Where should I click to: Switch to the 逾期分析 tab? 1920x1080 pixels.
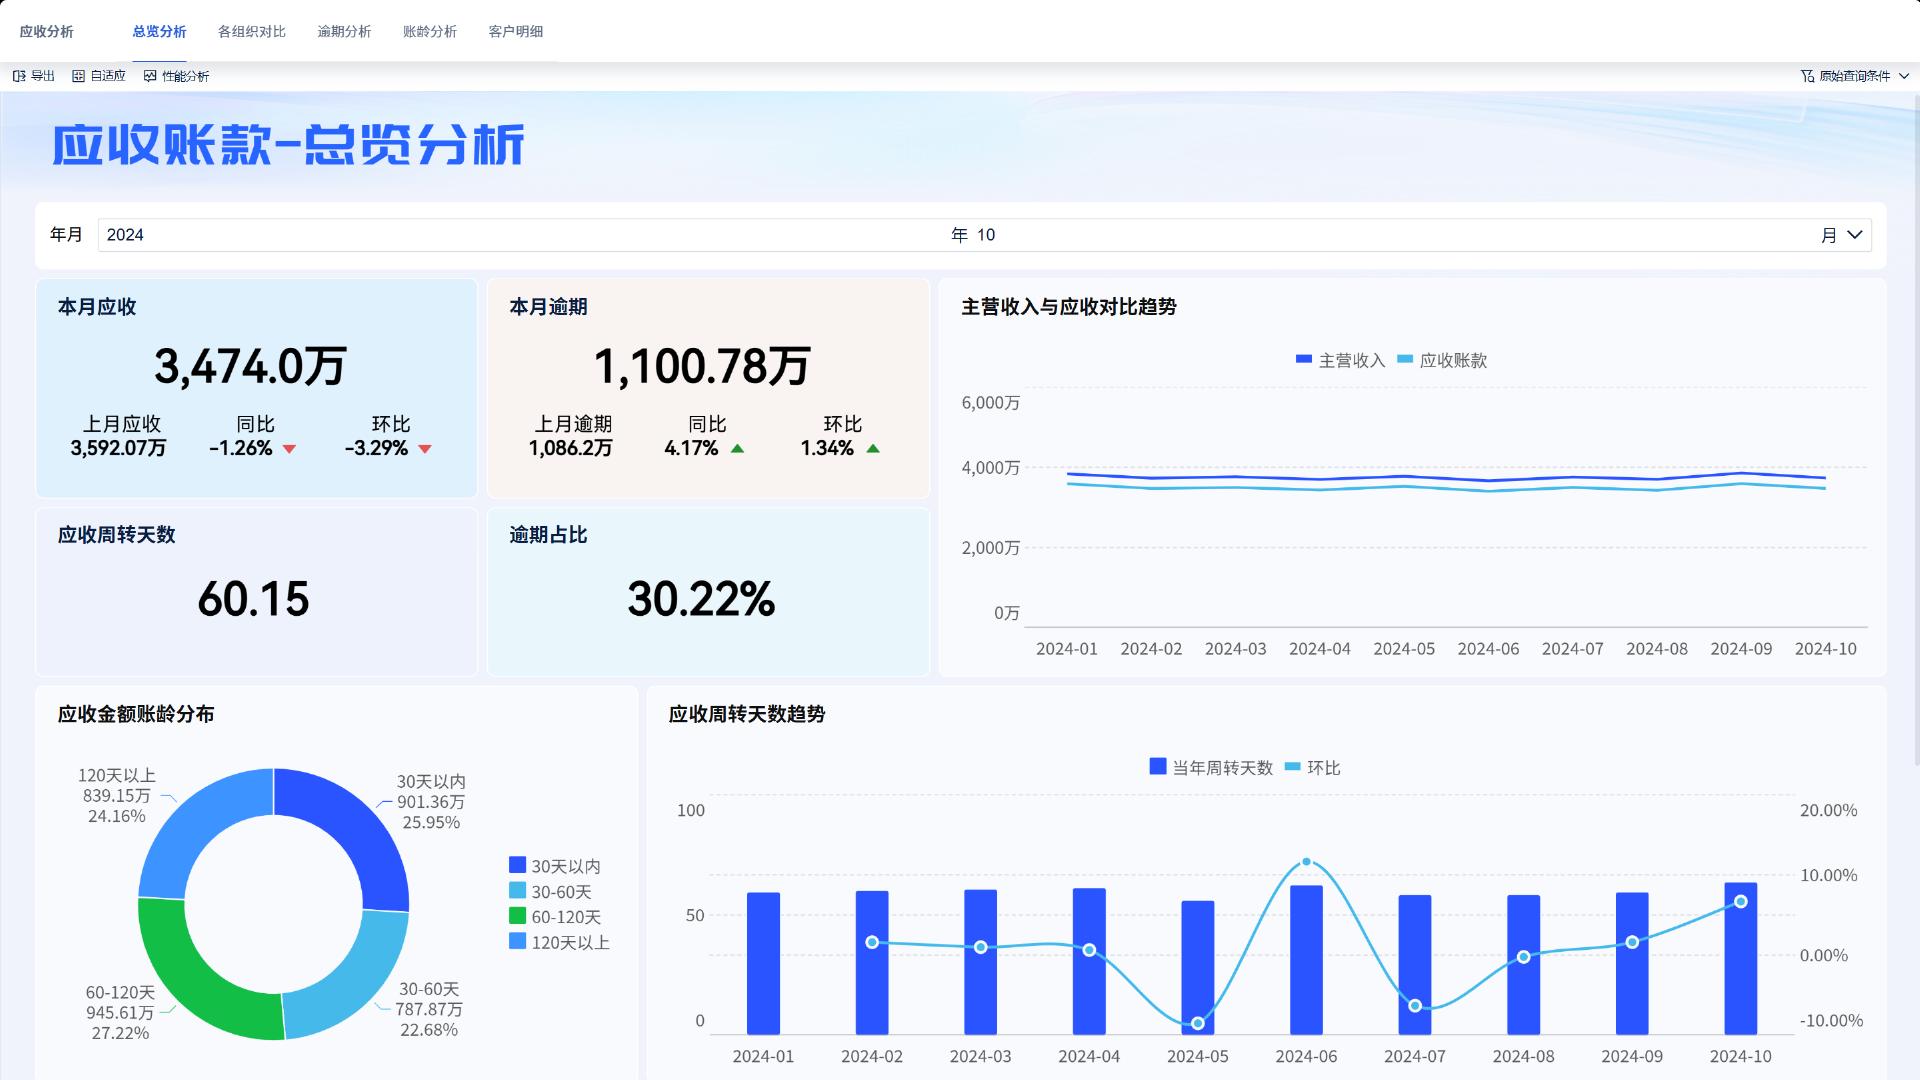[344, 32]
